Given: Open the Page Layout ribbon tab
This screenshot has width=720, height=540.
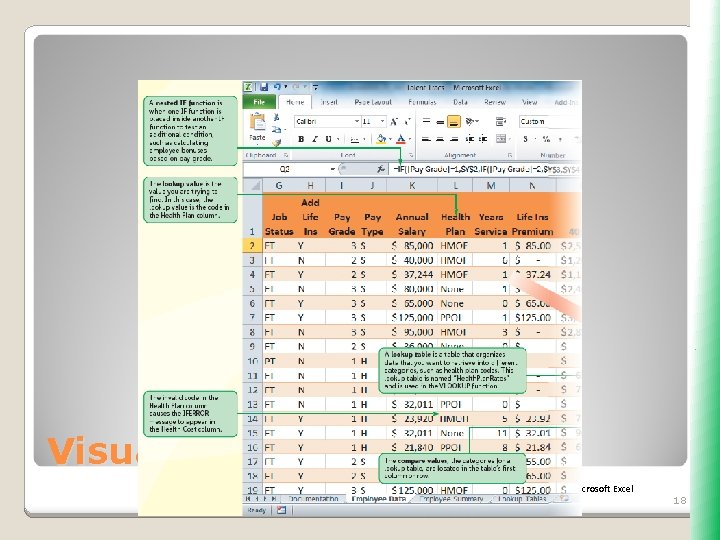Looking at the screenshot, I should click(x=373, y=102).
